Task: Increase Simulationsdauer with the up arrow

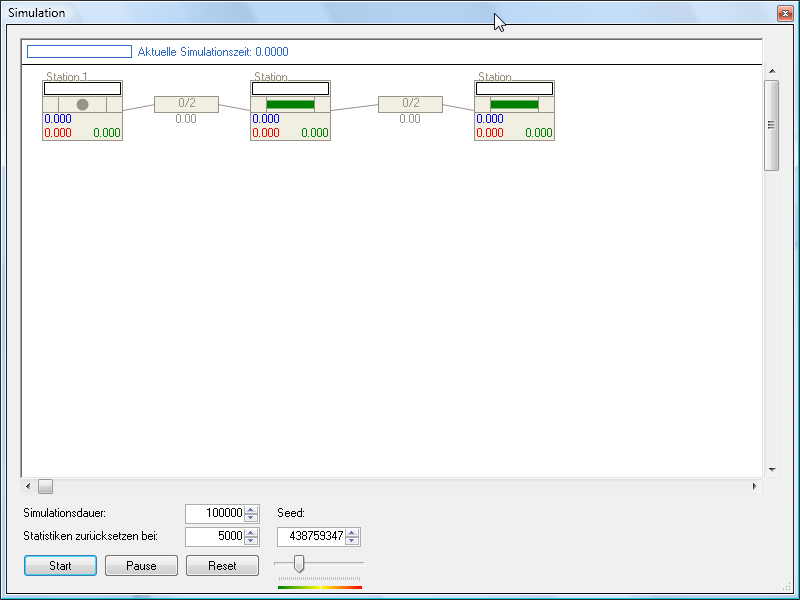Action: click(251, 509)
